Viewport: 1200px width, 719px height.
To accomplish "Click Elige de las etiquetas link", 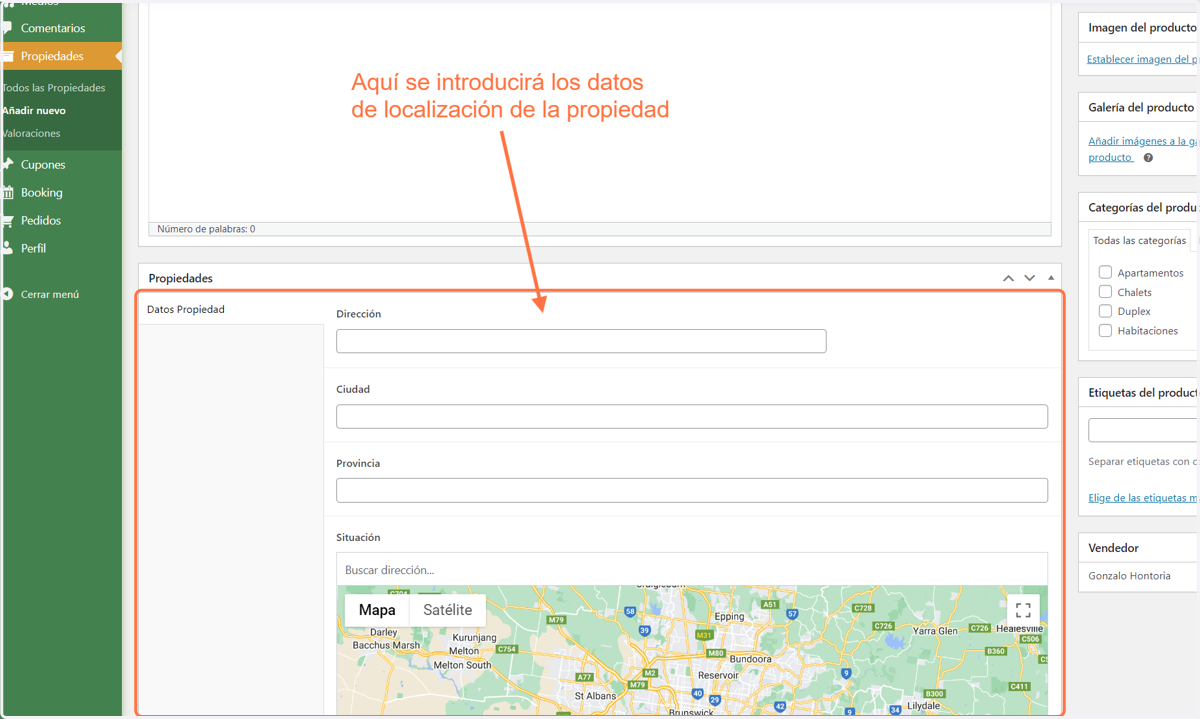I will pos(1143,497).
